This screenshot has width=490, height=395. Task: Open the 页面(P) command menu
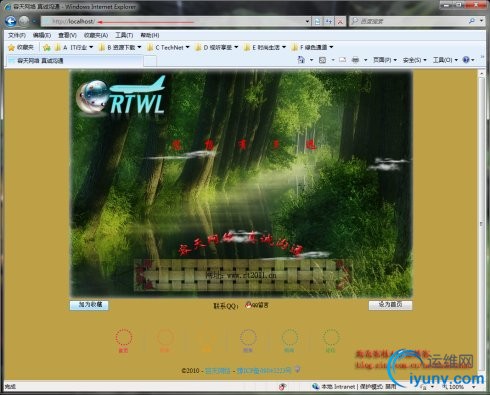pyautogui.click(x=385, y=60)
